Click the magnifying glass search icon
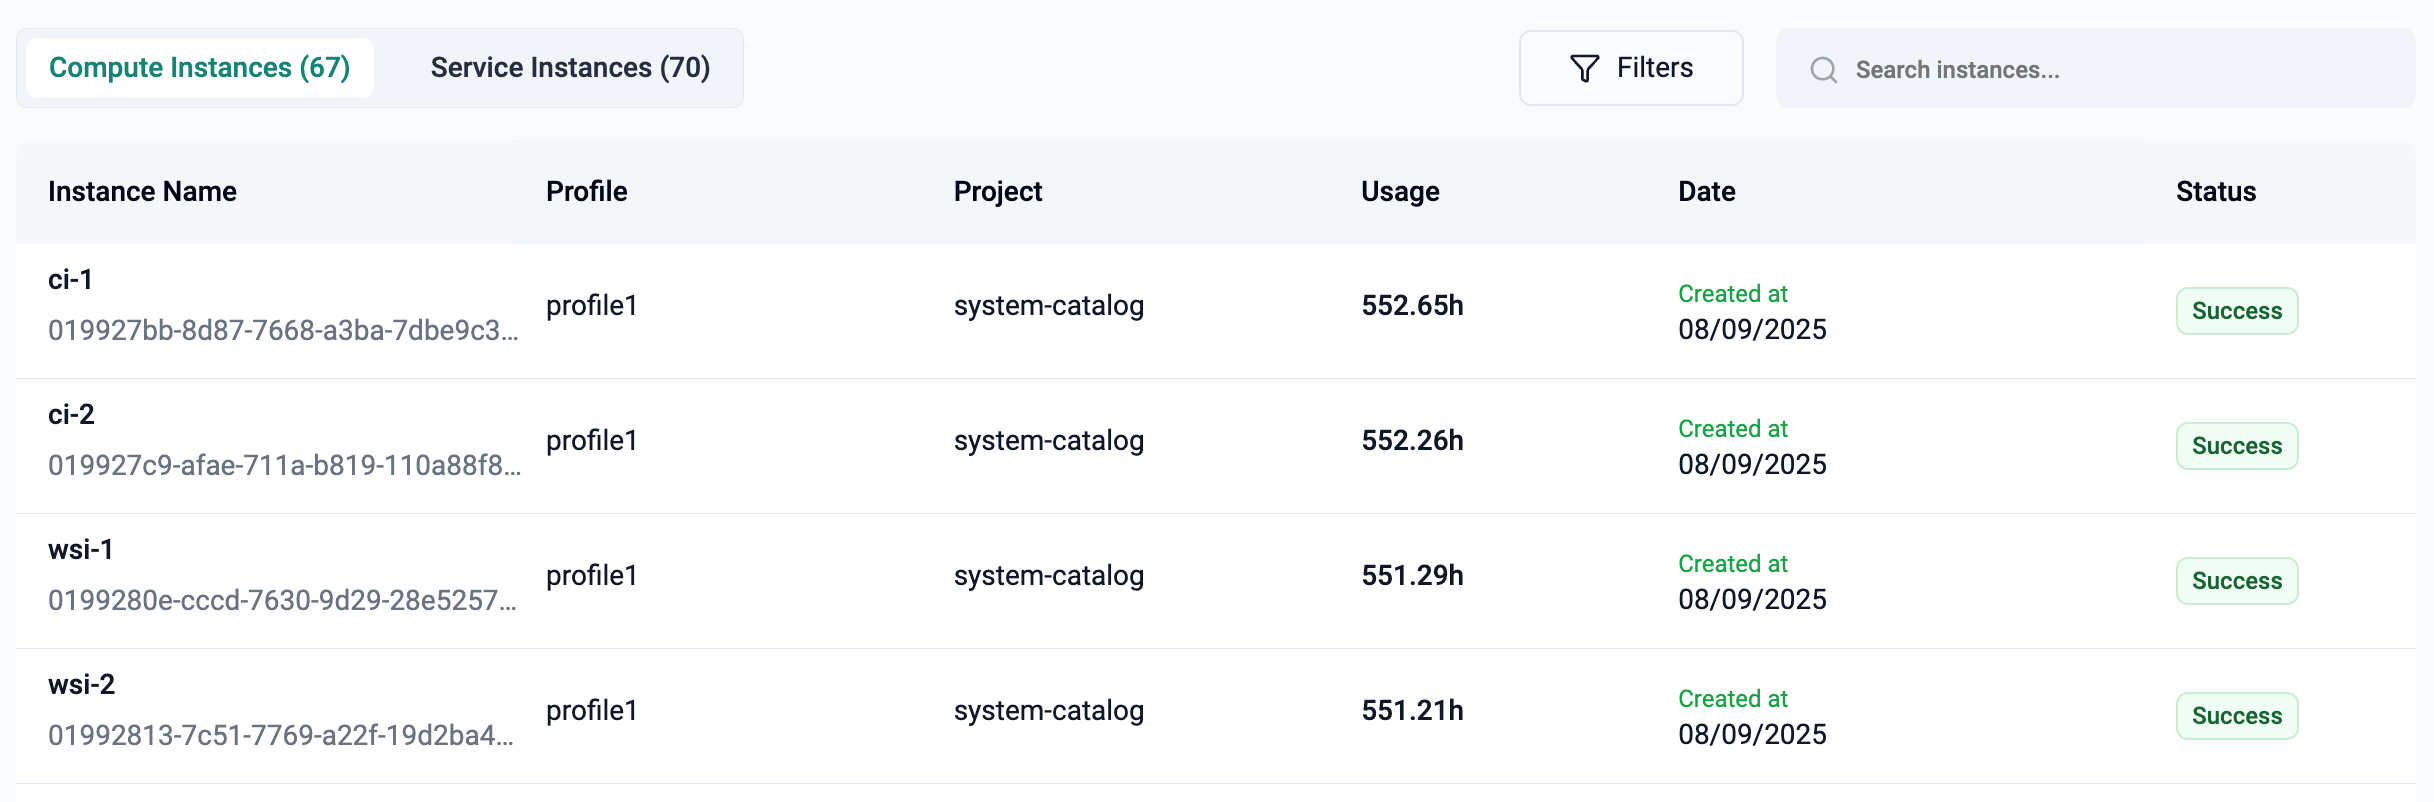Viewport: 2434px width, 802px height. [1823, 70]
